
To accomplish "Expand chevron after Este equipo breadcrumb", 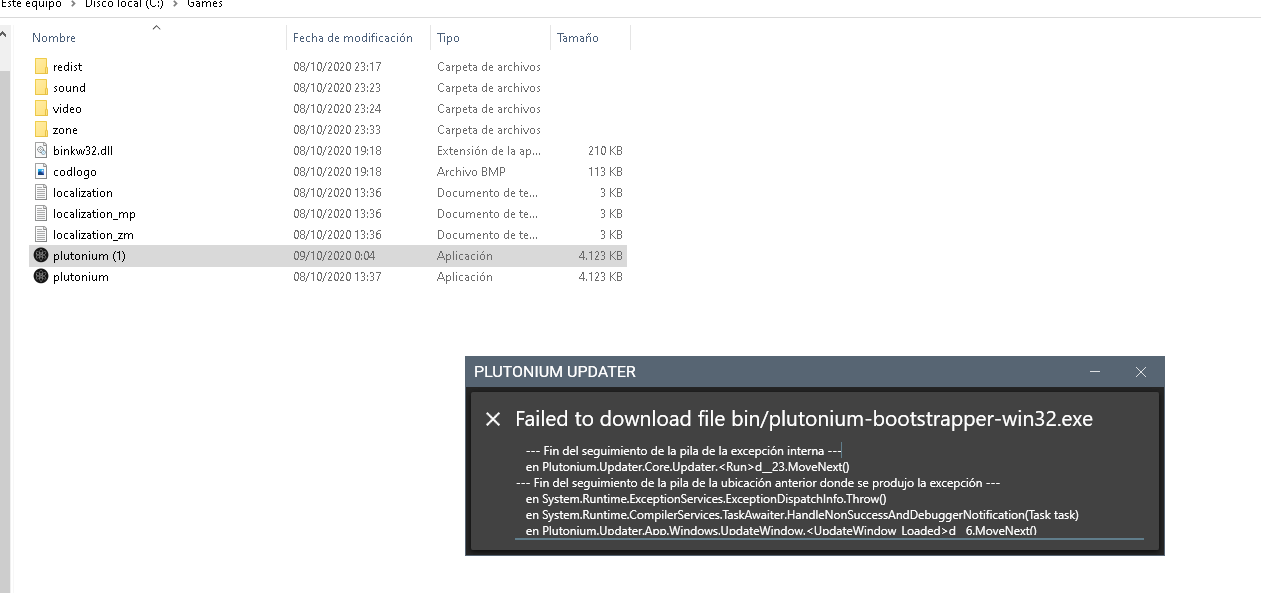I will [74, 4].
